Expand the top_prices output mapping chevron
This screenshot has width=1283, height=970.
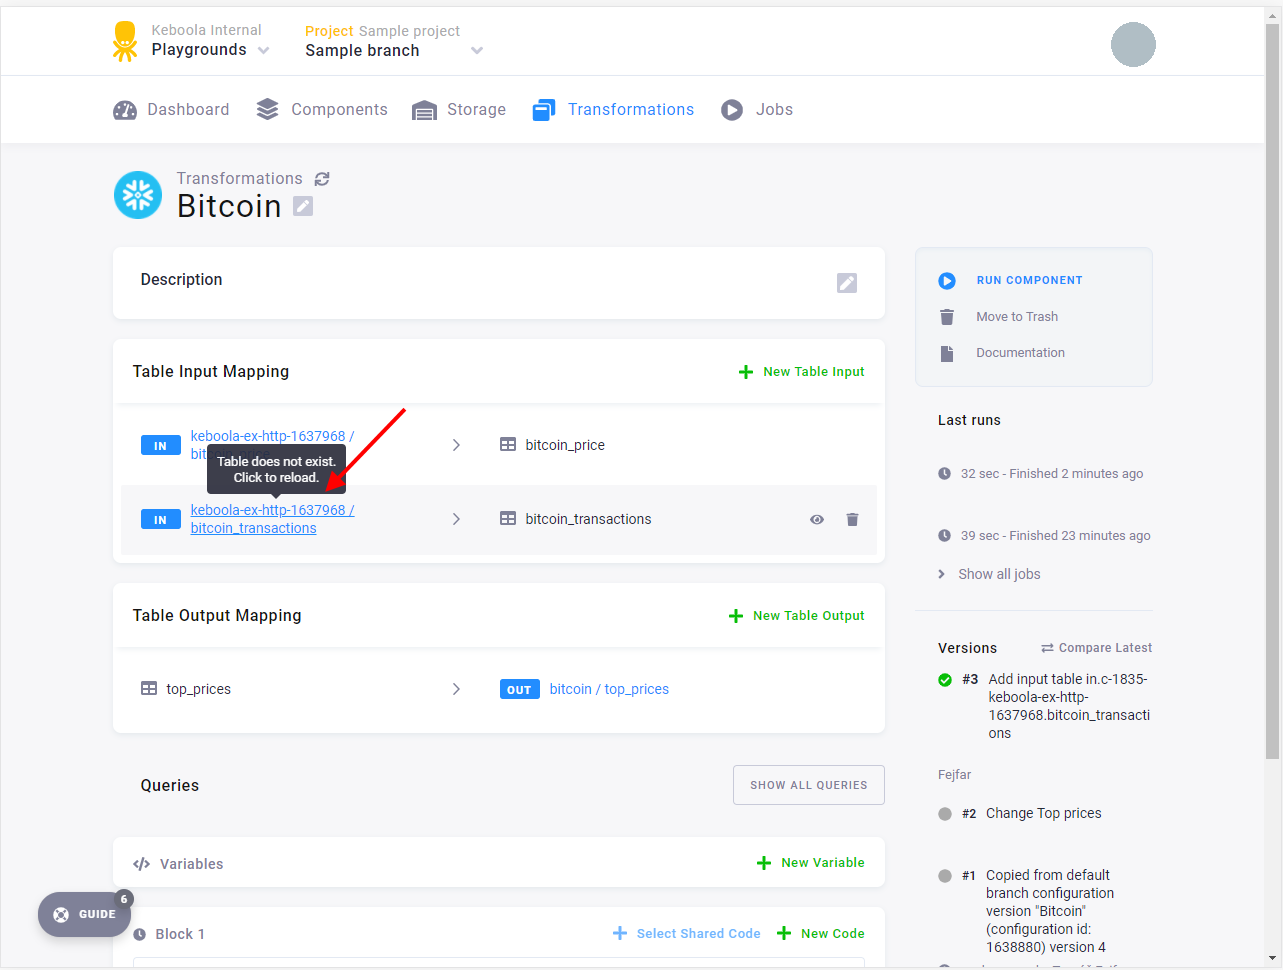click(456, 689)
